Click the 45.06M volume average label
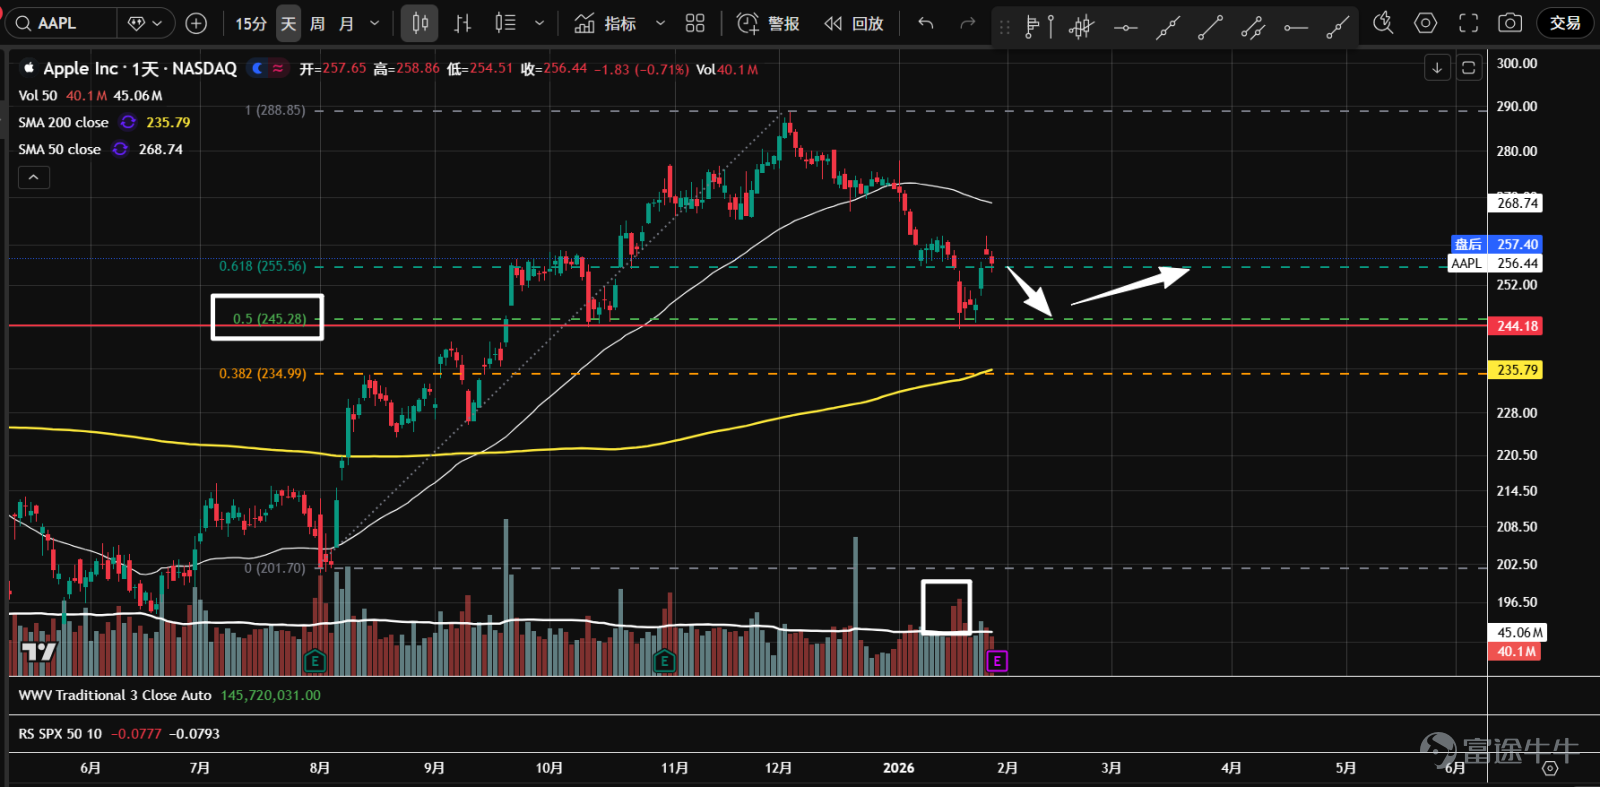Viewport: 1600px width, 787px height. (x=1518, y=633)
